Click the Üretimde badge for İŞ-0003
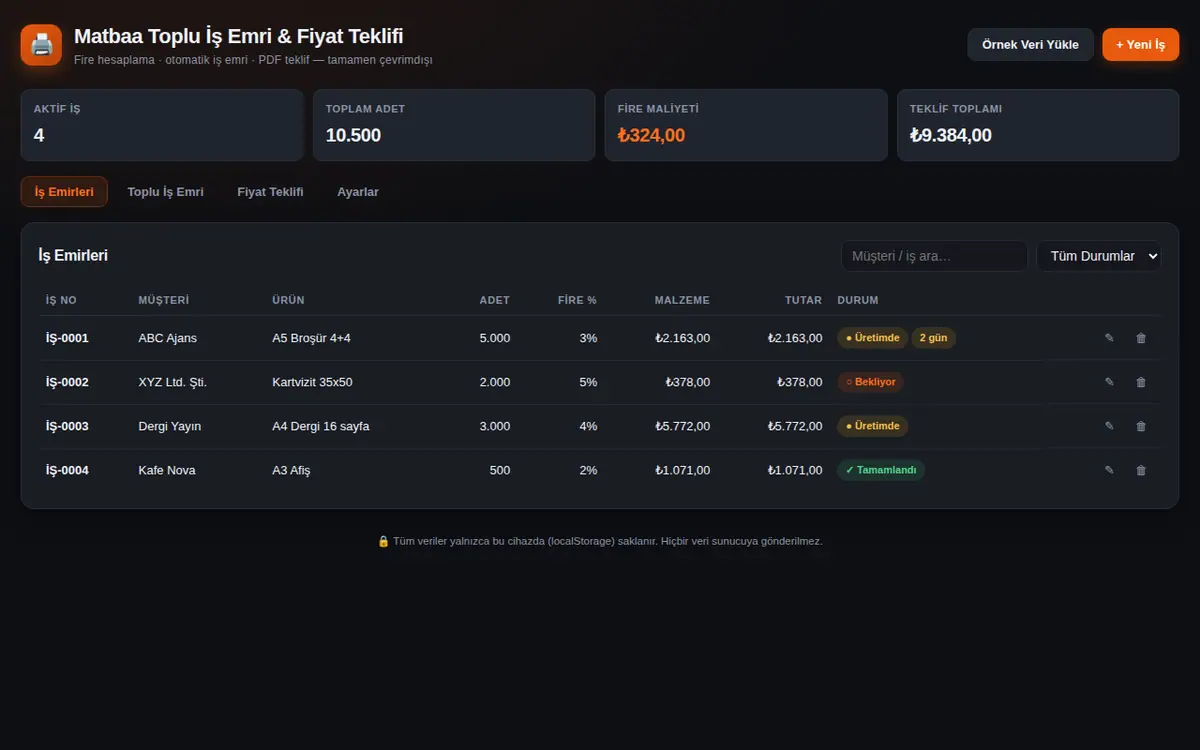The image size is (1200, 750). click(873, 426)
